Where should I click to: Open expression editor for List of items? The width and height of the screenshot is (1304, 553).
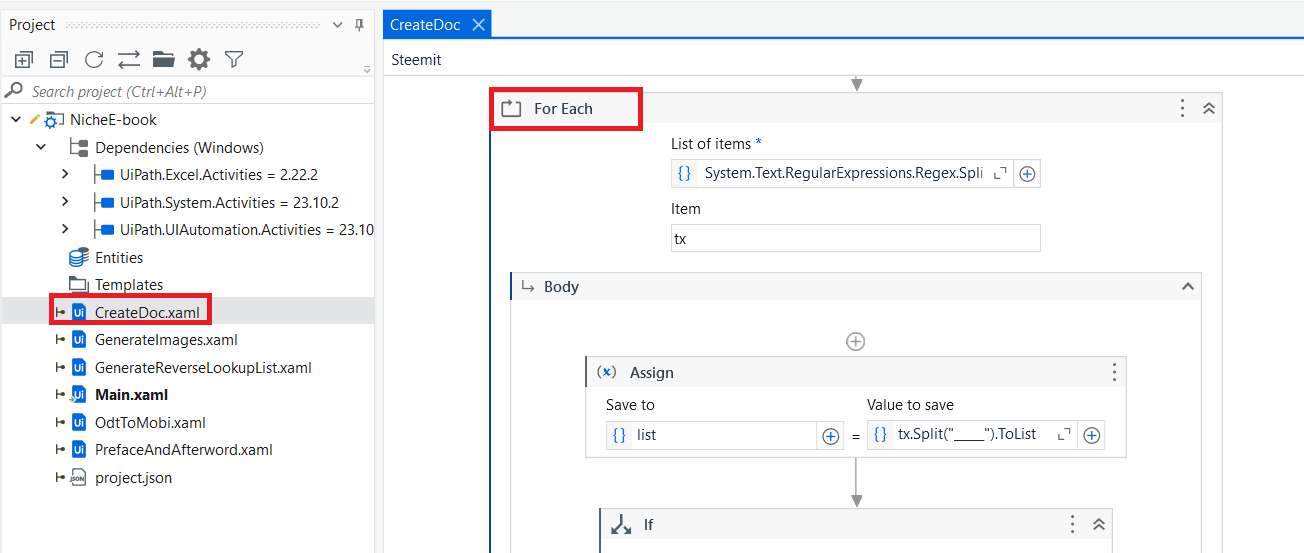1000,173
